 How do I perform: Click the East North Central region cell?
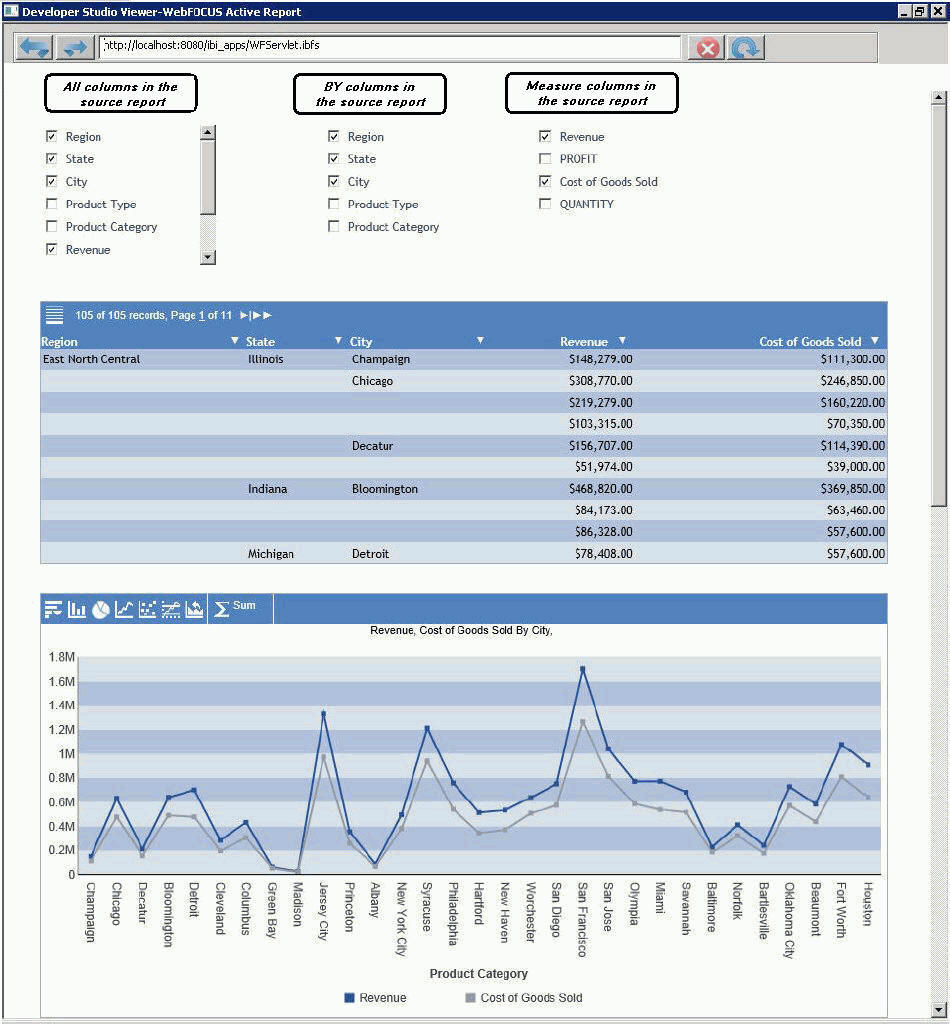91,359
